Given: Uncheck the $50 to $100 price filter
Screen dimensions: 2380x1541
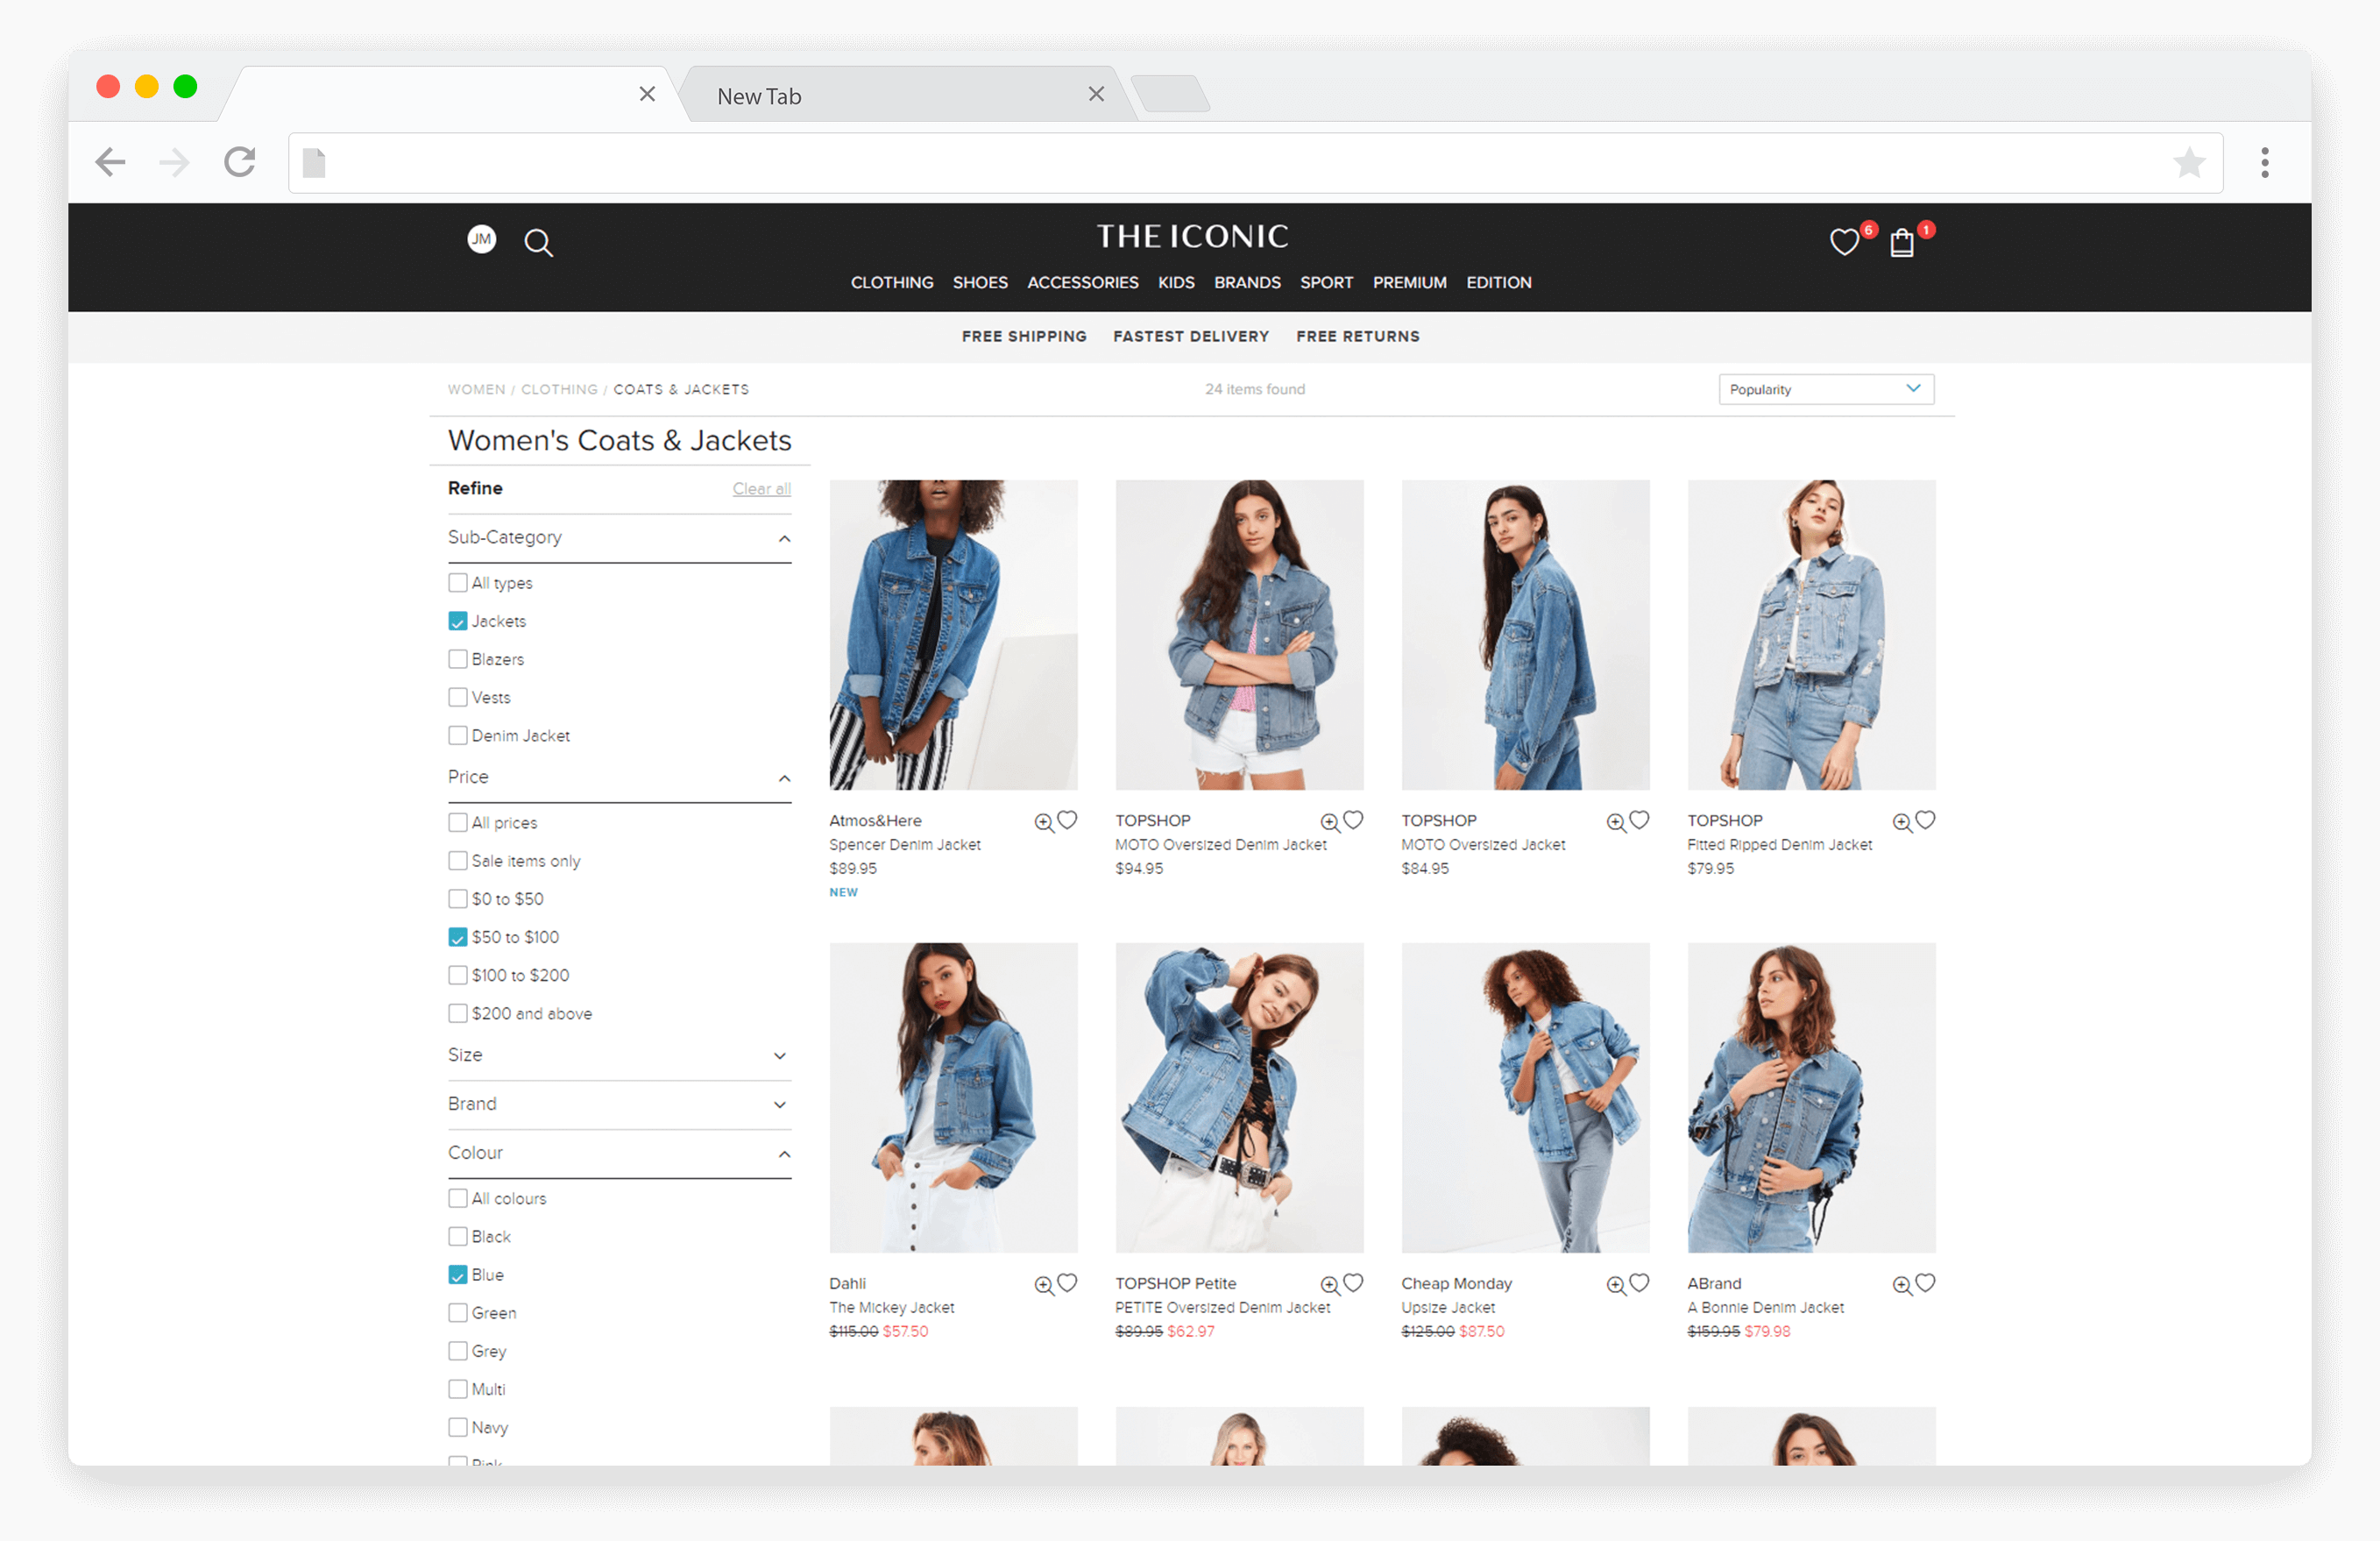Looking at the screenshot, I should pos(458,937).
